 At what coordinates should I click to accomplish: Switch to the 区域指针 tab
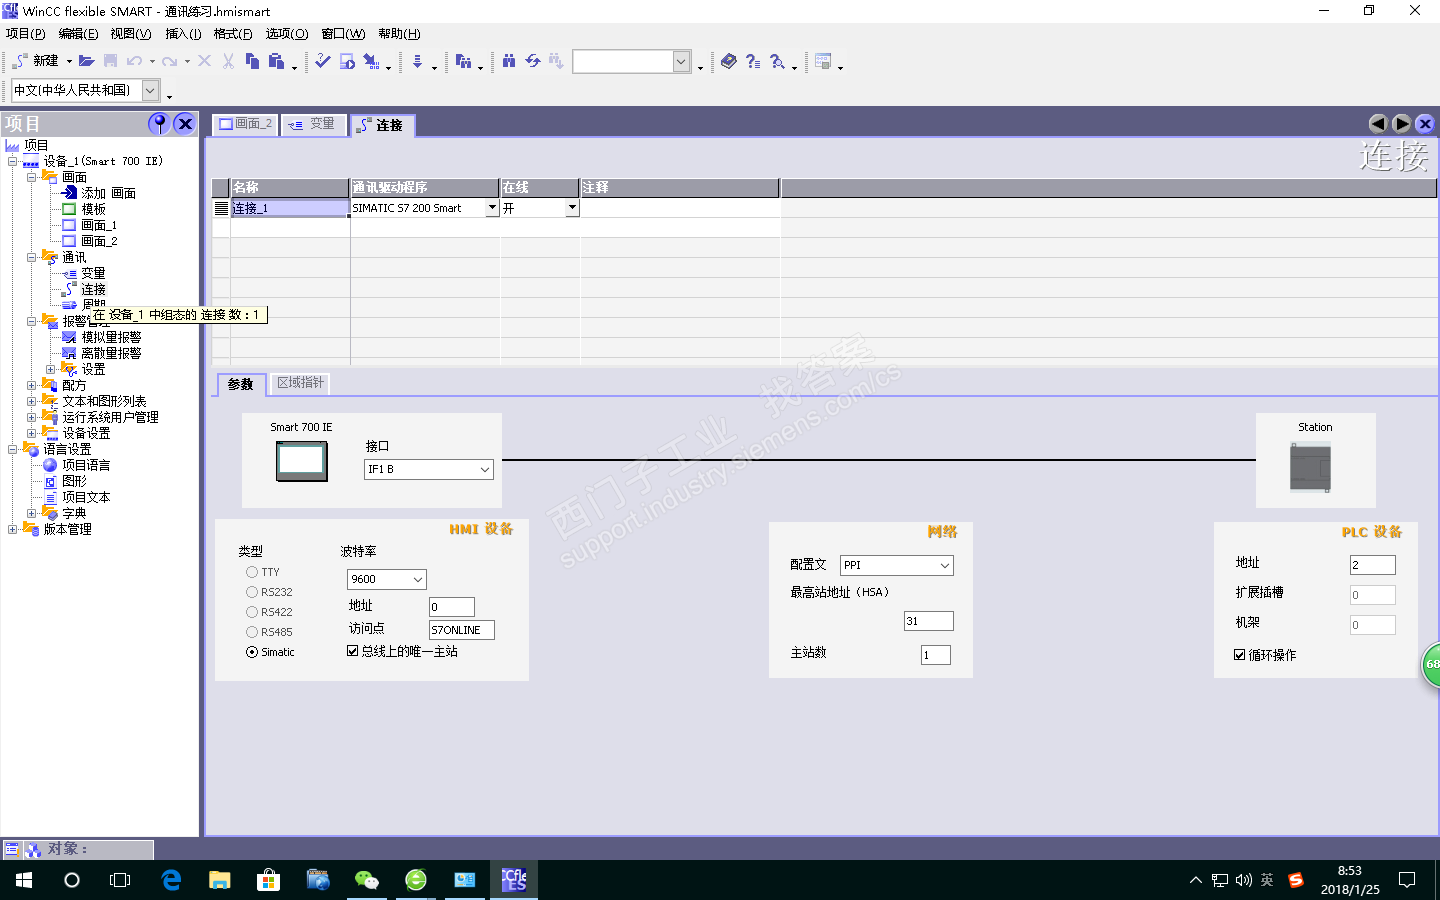[300, 383]
